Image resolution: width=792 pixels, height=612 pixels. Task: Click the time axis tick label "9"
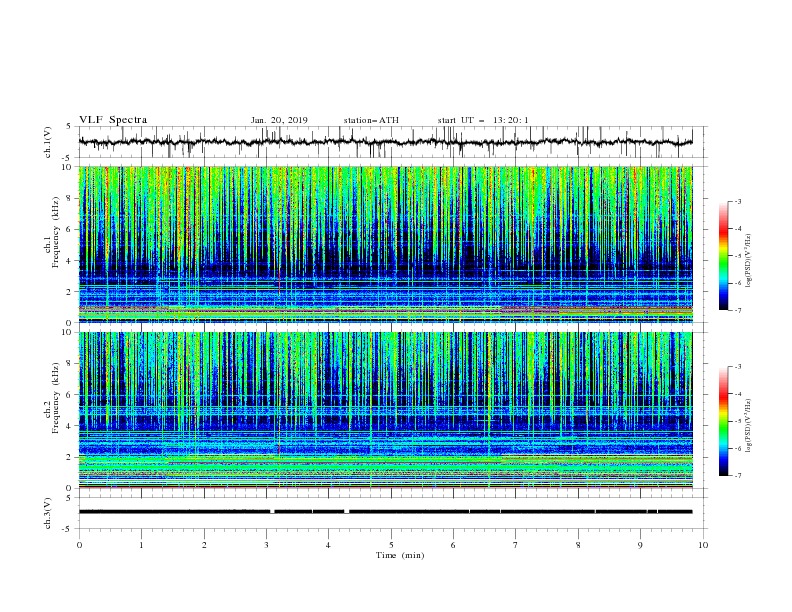tap(640, 545)
